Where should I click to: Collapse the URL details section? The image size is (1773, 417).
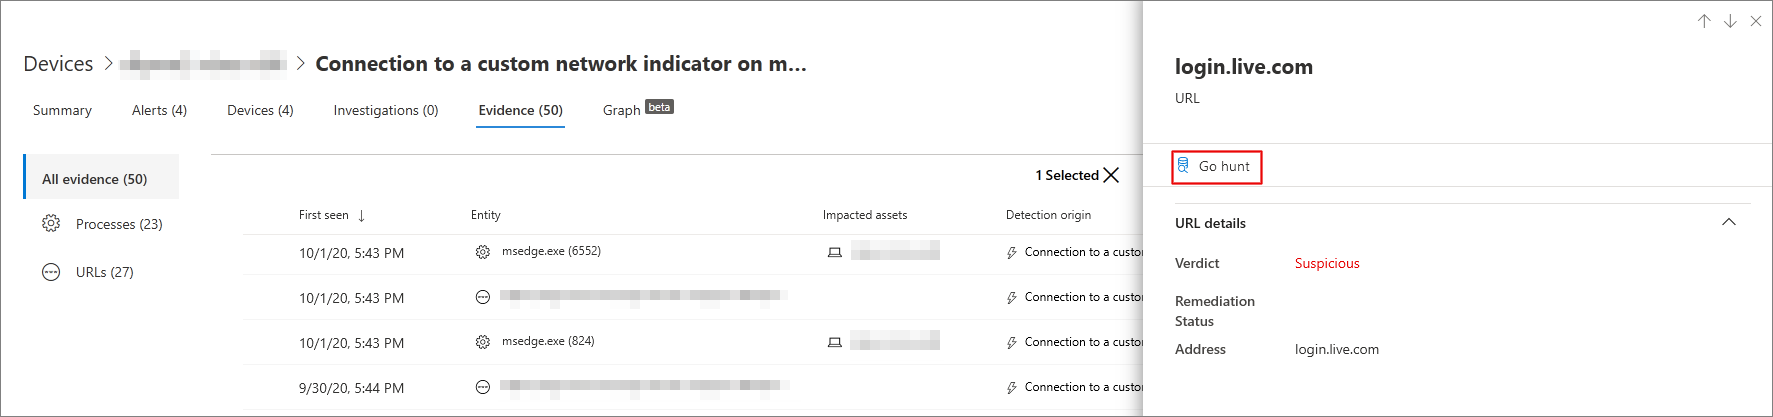click(x=1728, y=222)
